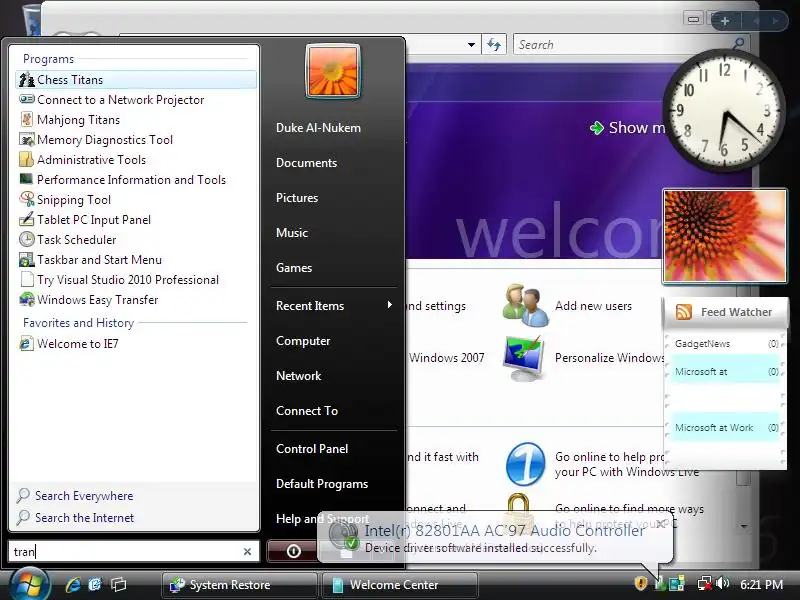Open Computer from Start menu
800x600 pixels.
[303, 341]
